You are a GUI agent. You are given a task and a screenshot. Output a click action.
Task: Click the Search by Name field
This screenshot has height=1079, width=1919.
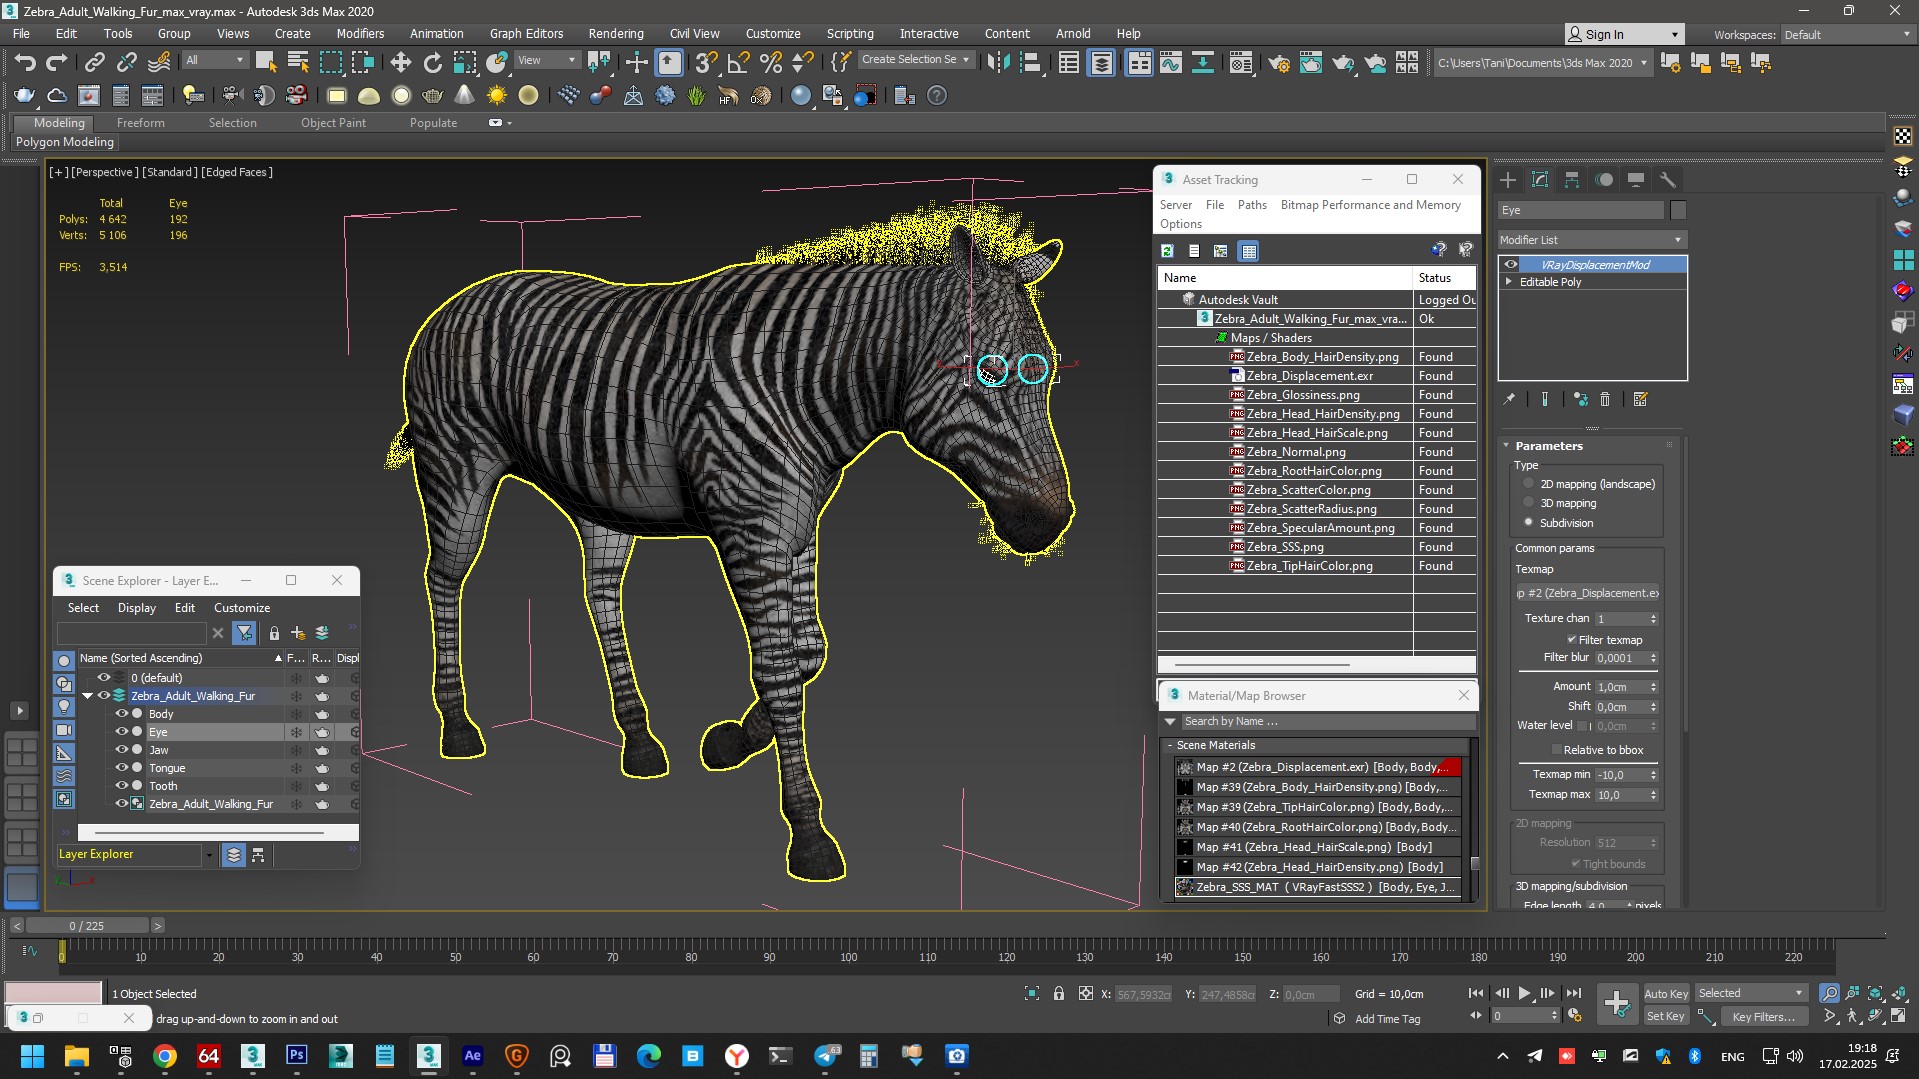tap(1326, 721)
